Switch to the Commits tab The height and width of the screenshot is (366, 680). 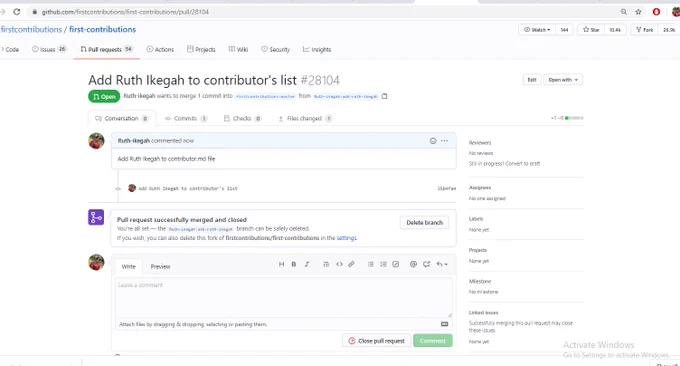click(186, 118)
